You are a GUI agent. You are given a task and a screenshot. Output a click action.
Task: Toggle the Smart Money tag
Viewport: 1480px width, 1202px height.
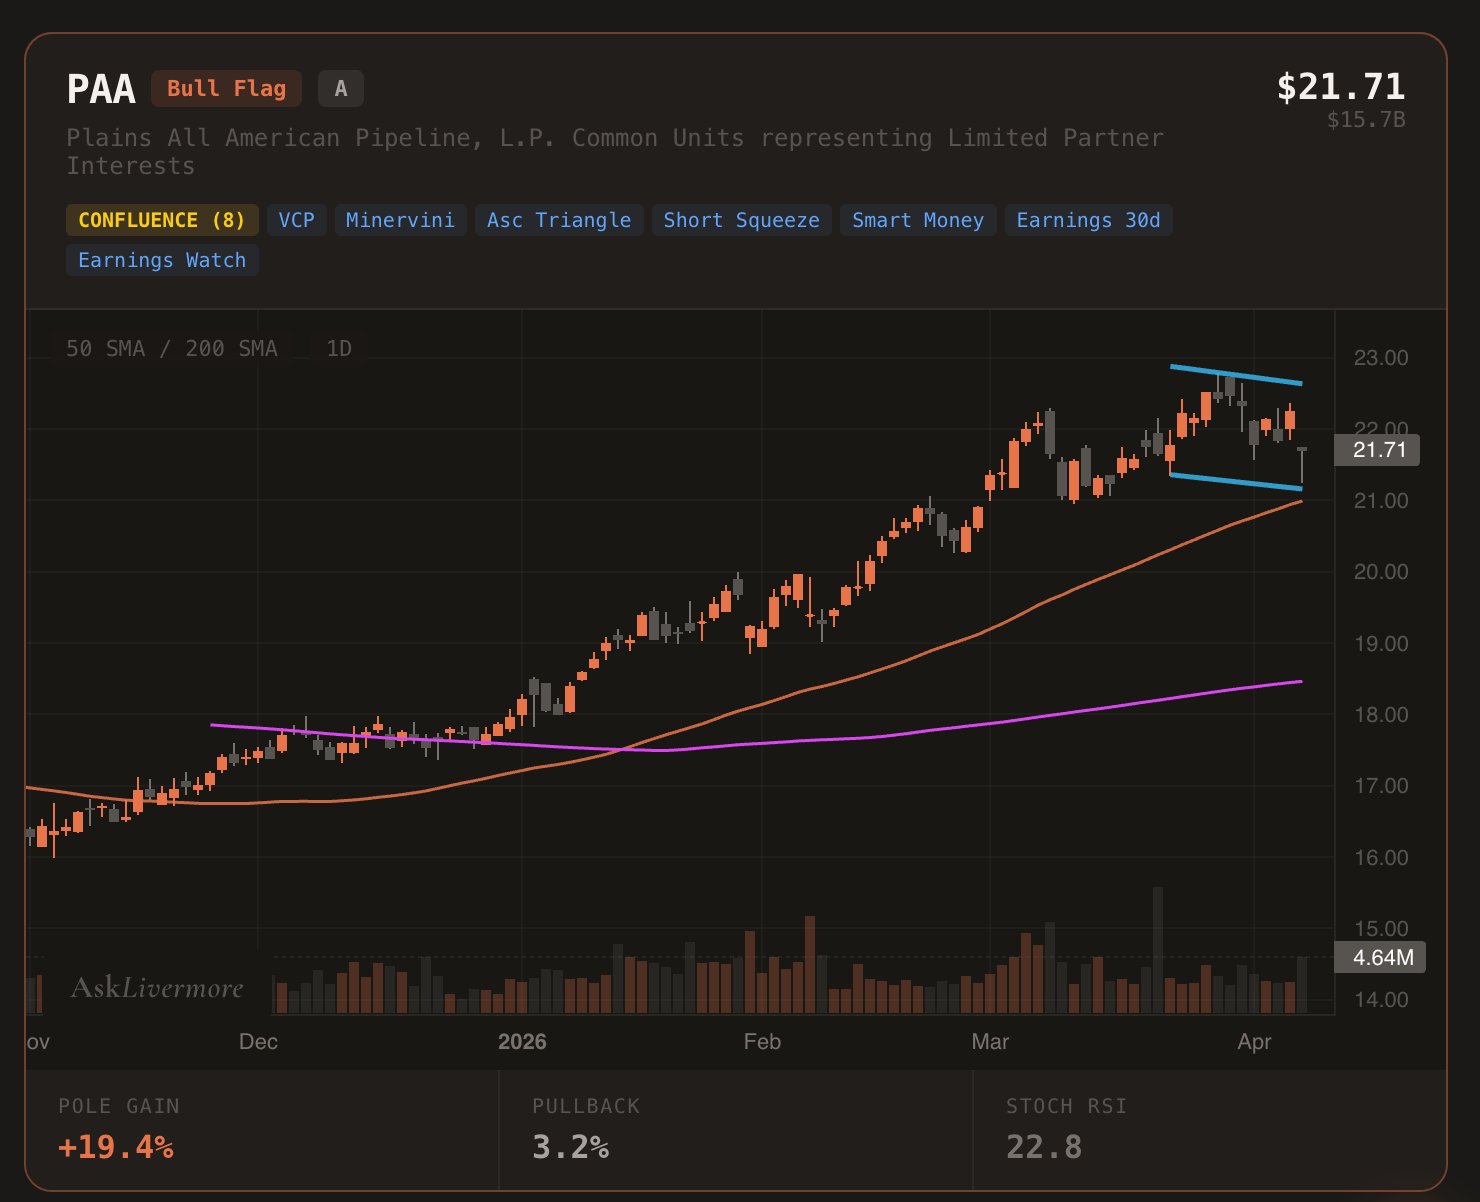click(916, 220)
